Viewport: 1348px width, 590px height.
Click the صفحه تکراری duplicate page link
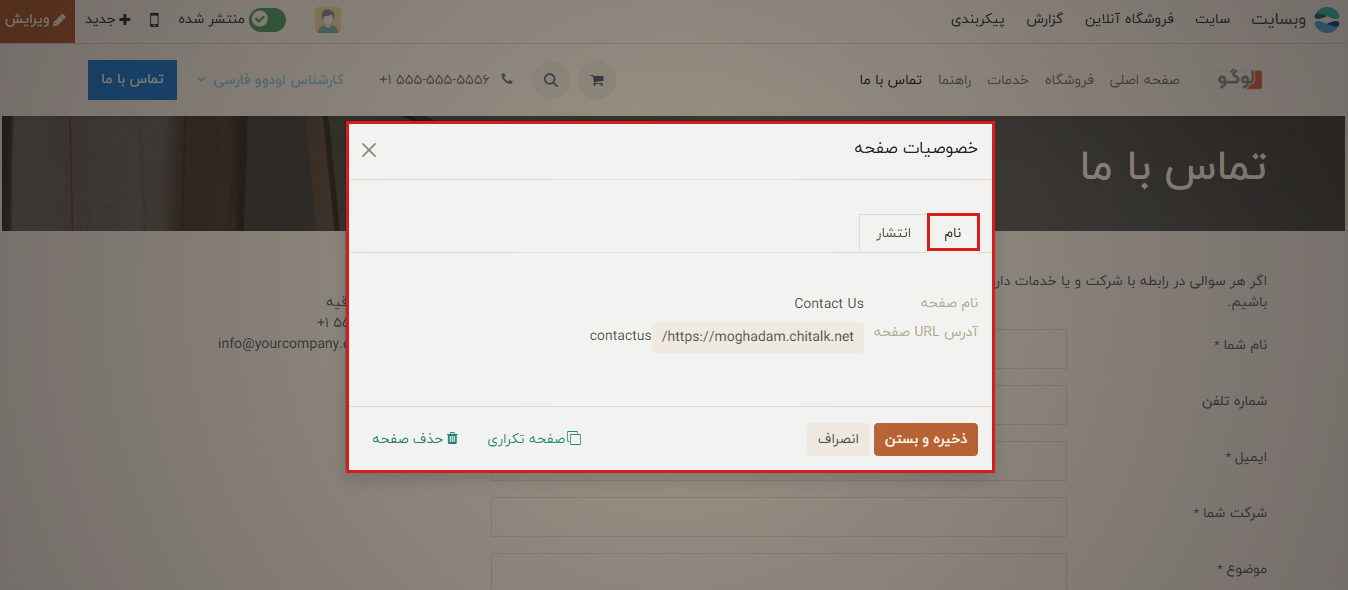(534, 439)
